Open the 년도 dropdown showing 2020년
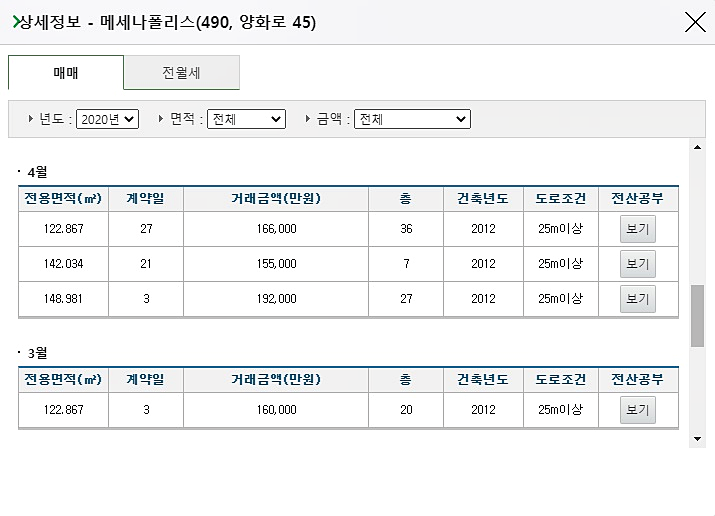The image size is (715, 516). [107, 119]
